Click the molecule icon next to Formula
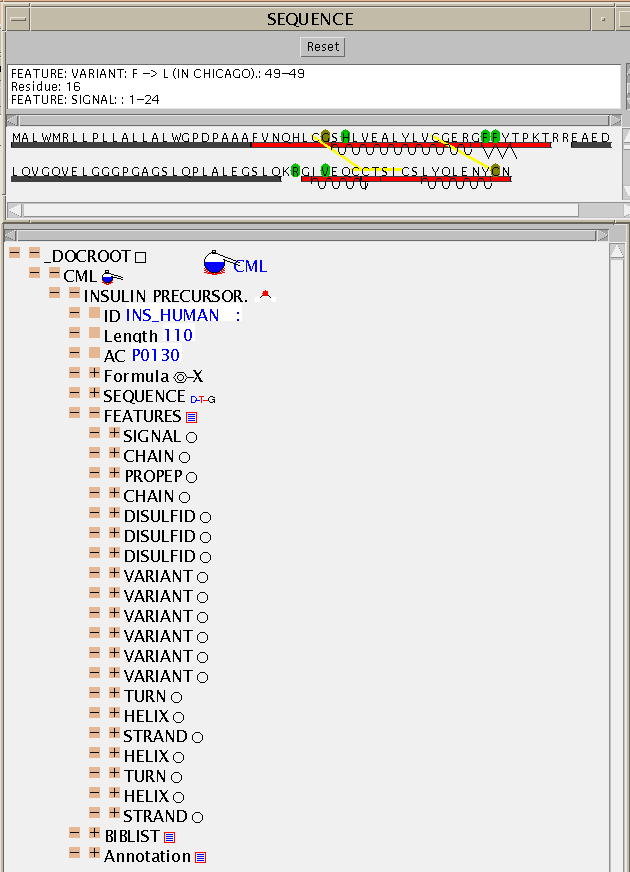 tap(188, 377)
